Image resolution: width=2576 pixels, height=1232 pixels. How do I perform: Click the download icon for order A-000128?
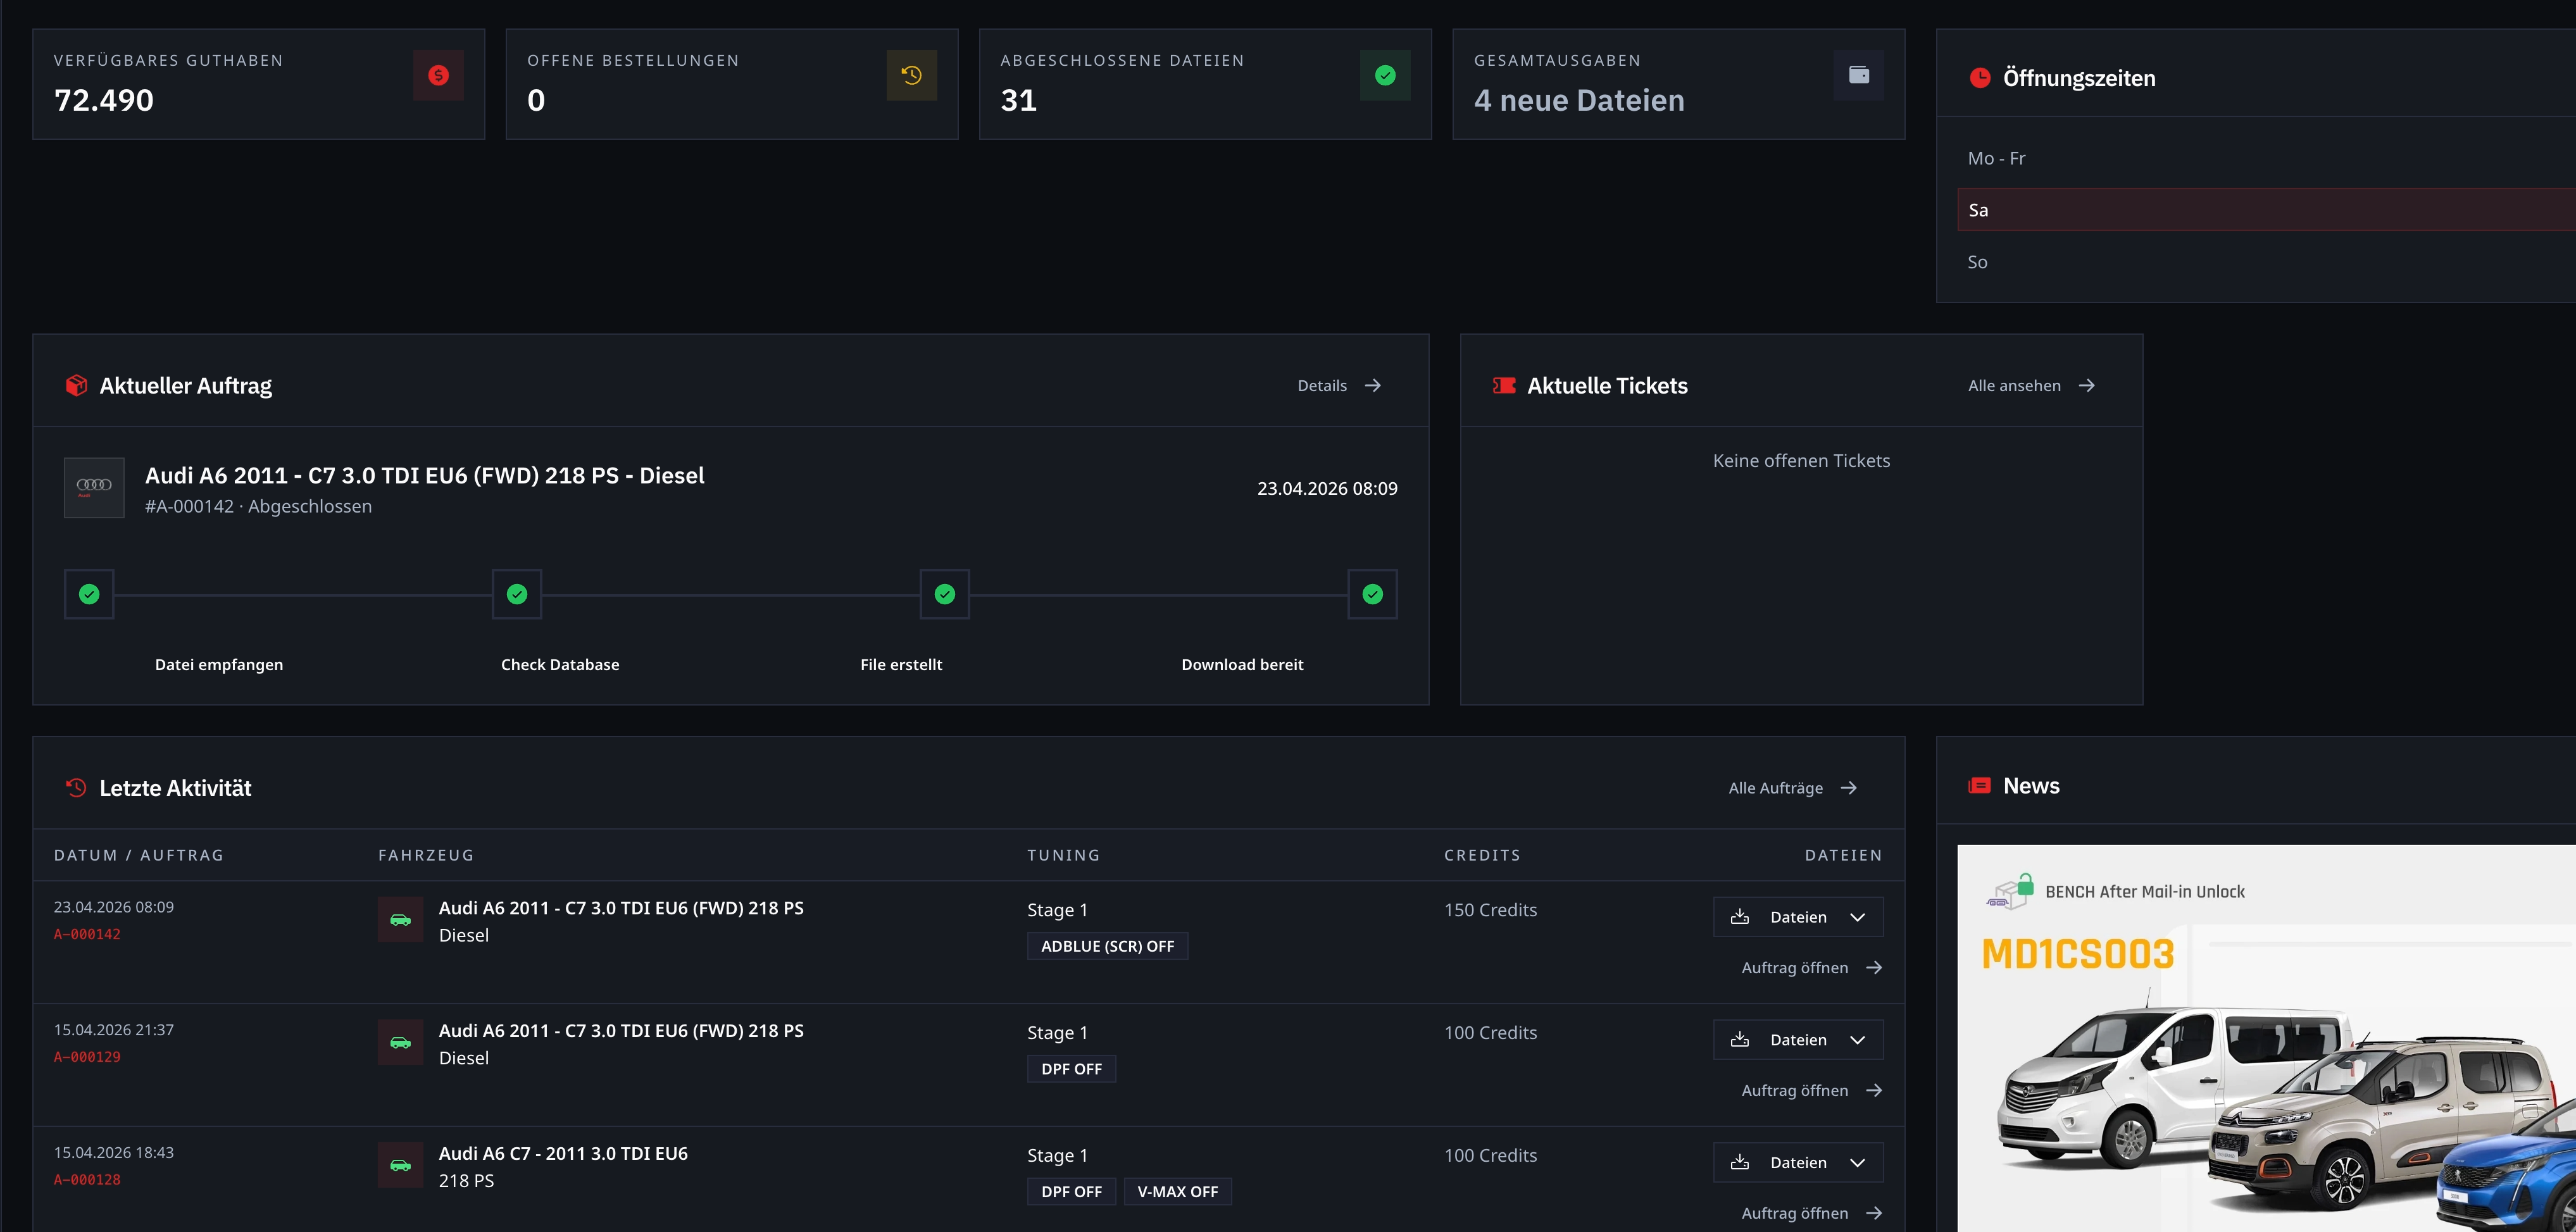pyautogui.click(x=1740, y=1162)
